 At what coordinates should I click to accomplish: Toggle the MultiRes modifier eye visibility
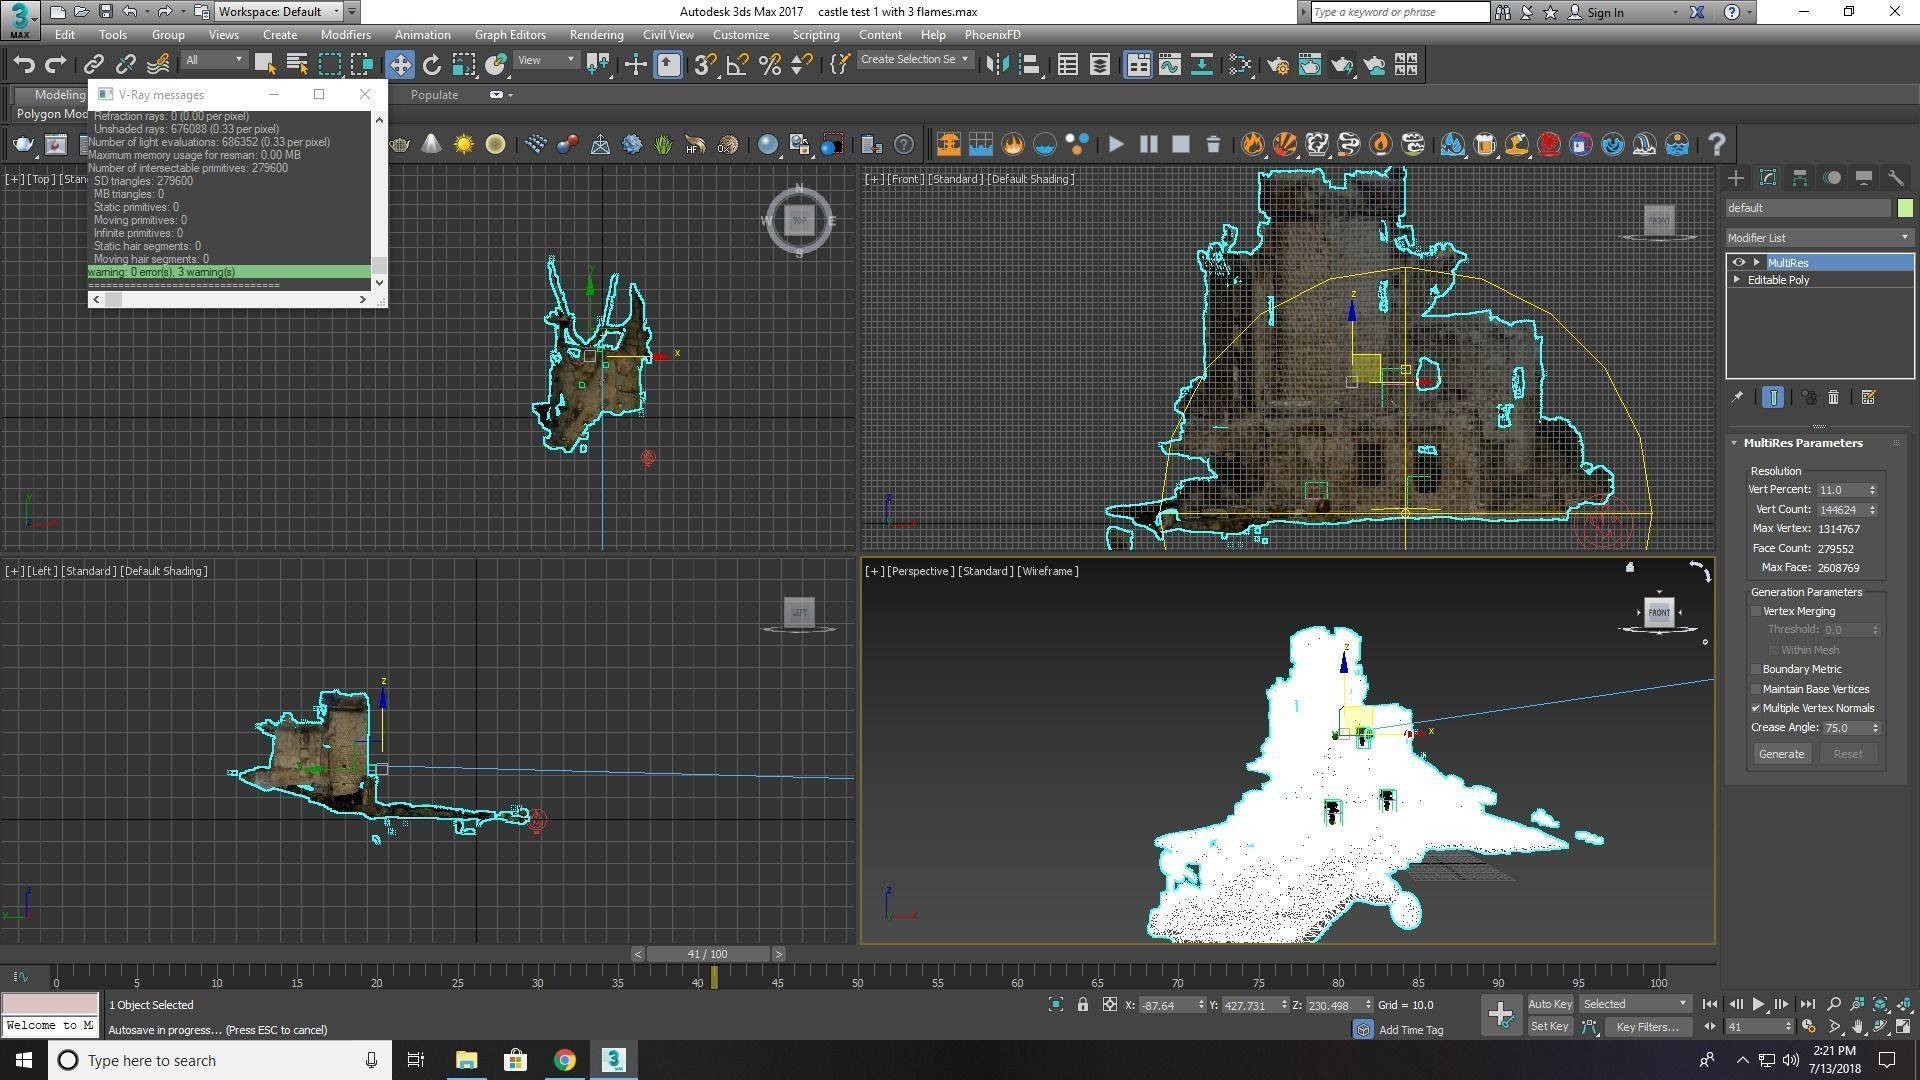point(1739,263)
